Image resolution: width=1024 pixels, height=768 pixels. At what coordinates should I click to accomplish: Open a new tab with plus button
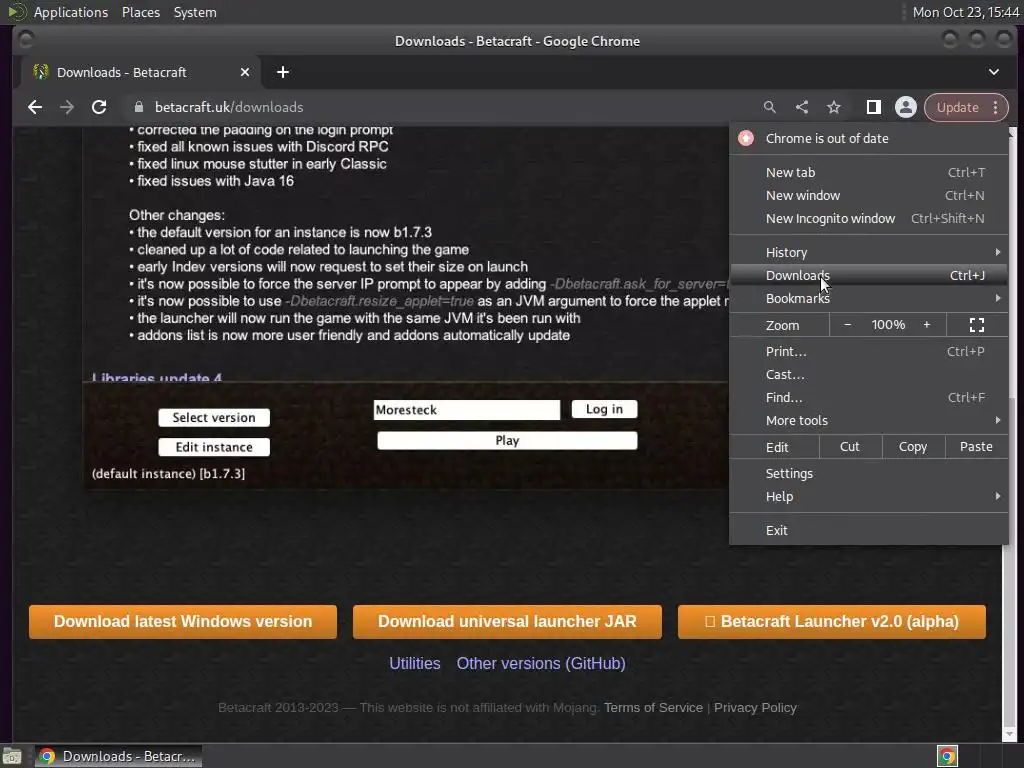[283, 72]
